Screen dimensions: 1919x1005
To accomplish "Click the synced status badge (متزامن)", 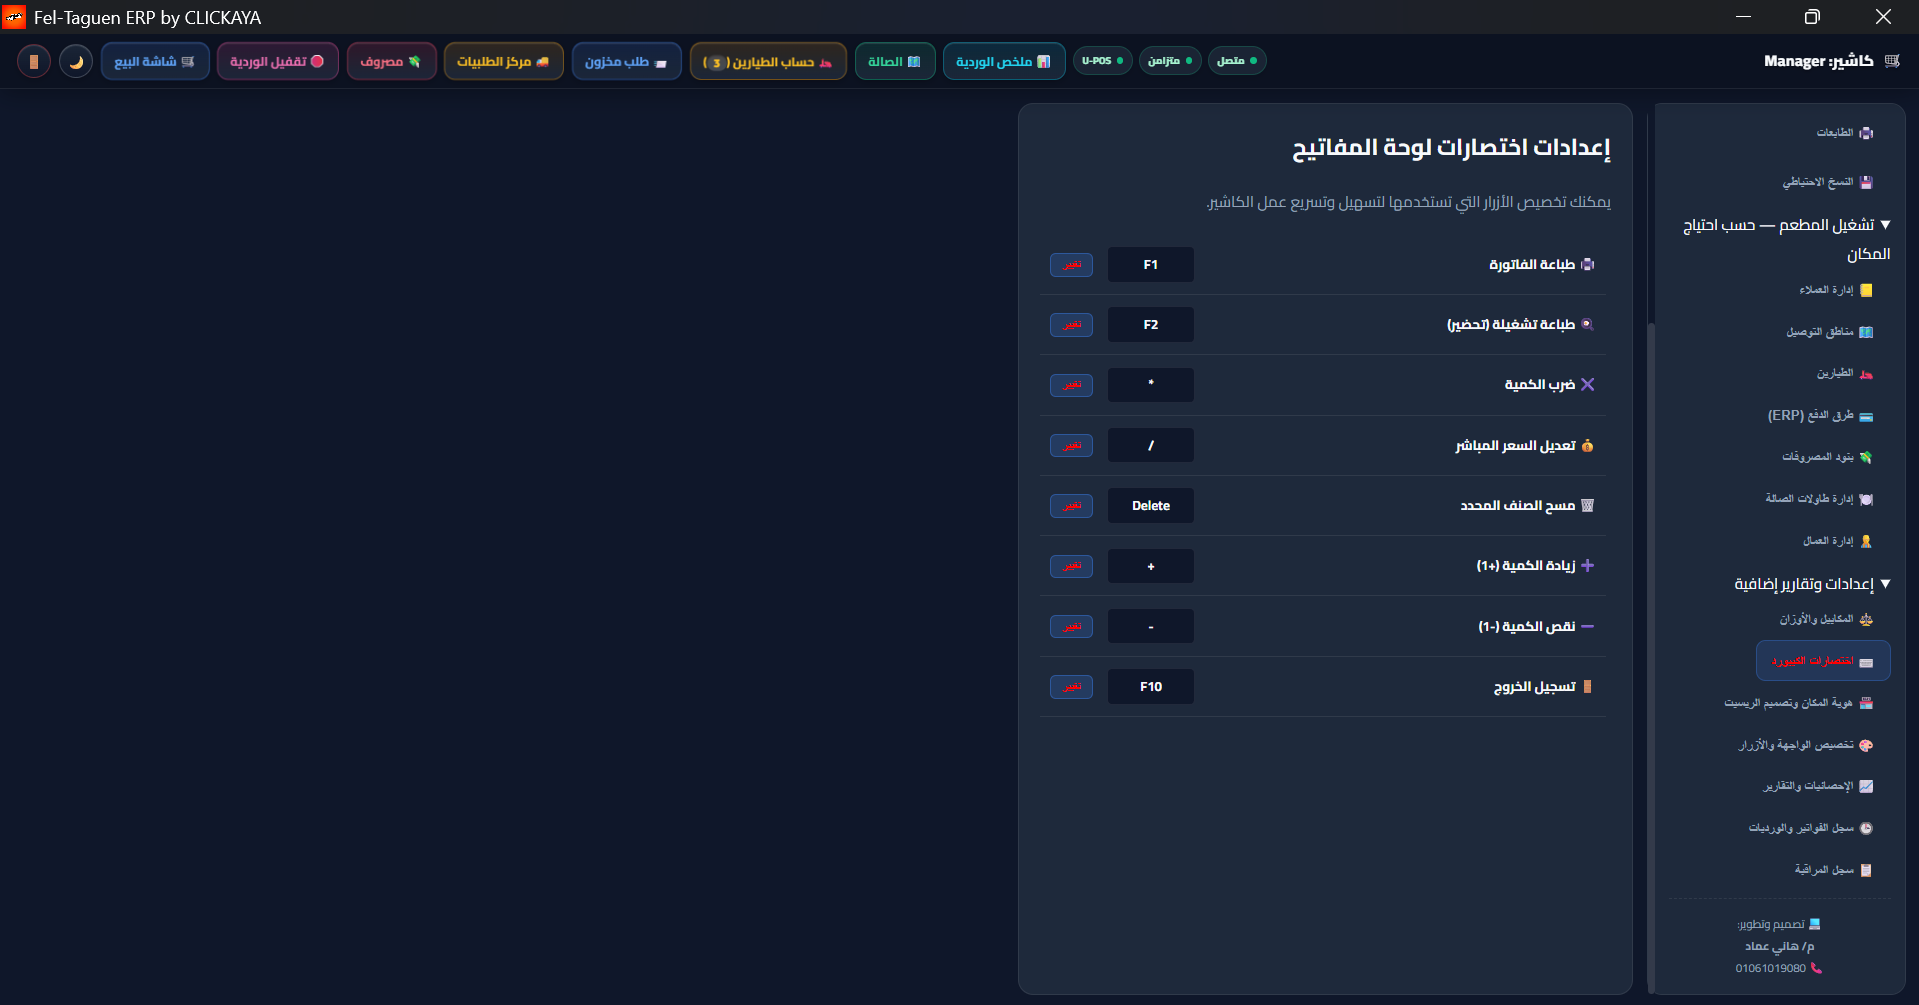I will coord(1170,61).
